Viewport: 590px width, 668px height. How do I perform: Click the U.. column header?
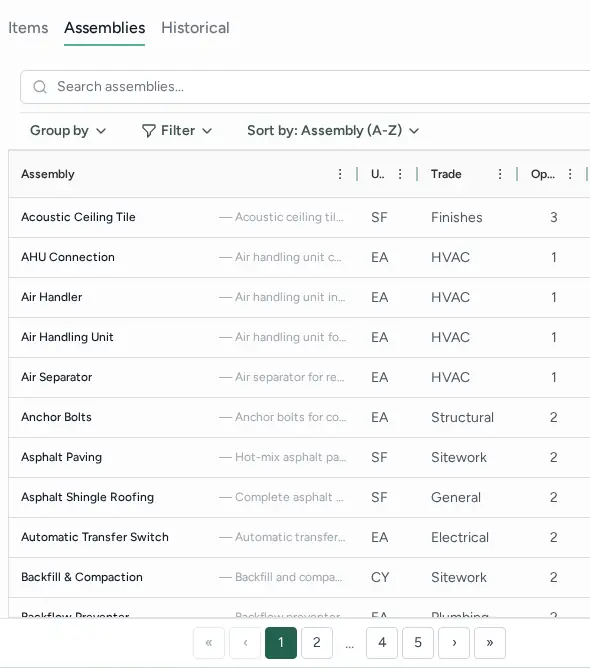[377, 174]
